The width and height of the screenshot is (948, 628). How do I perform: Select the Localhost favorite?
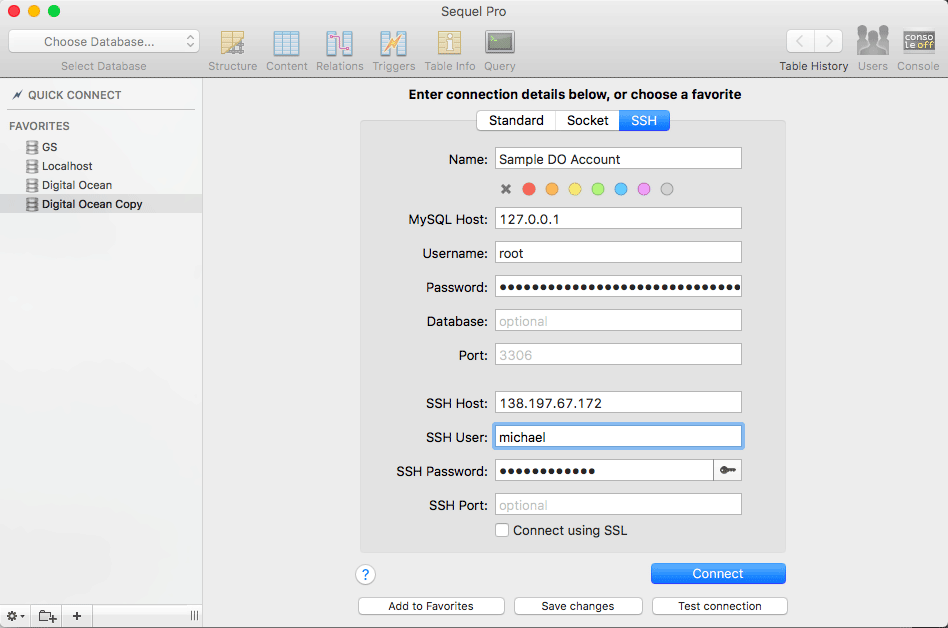[x=101, y=166]
